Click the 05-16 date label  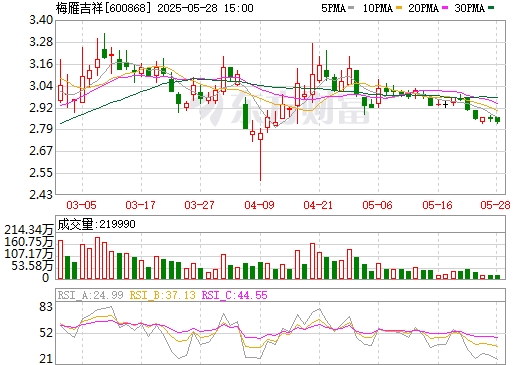(x=437, y=205)
